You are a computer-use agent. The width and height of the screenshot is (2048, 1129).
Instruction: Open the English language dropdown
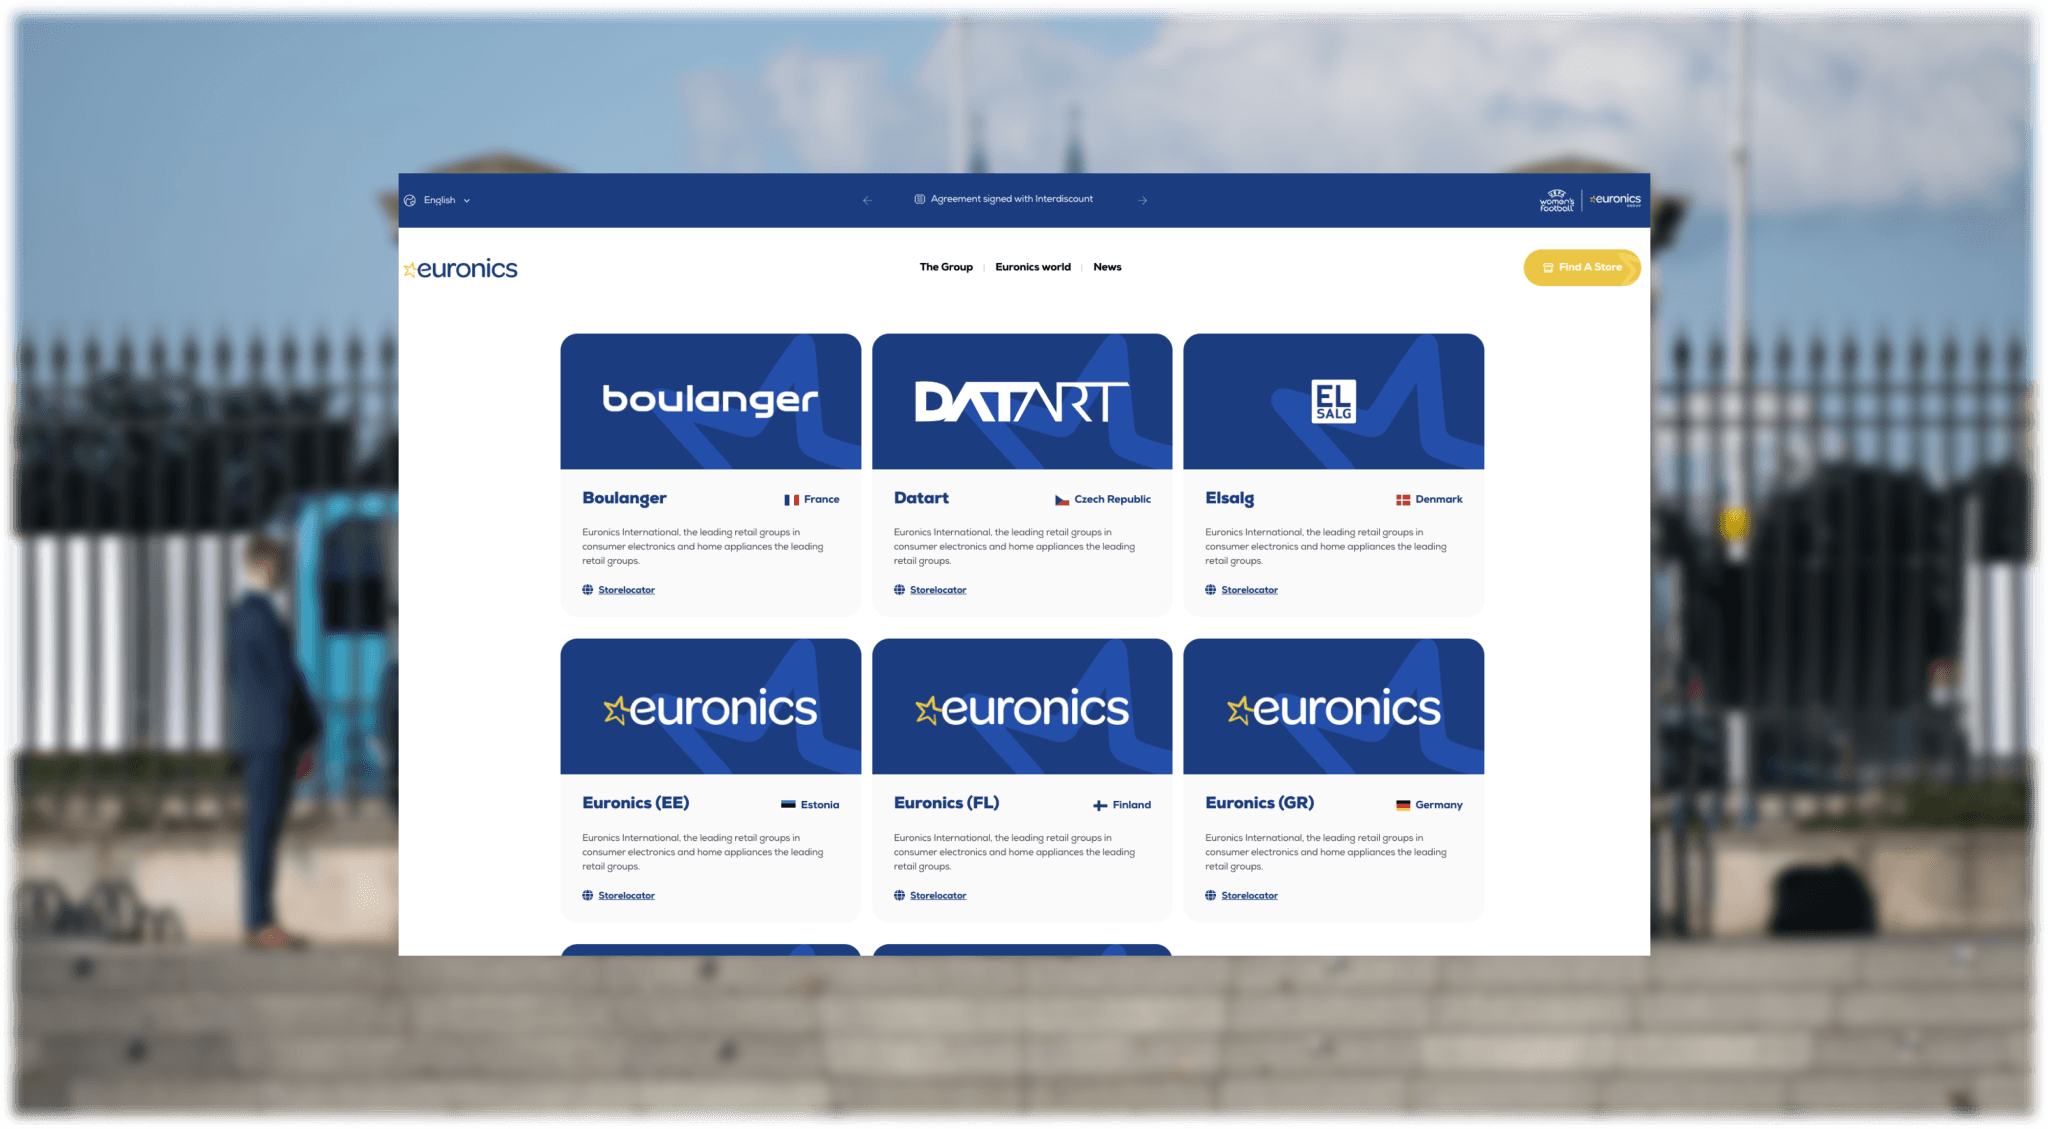point(447,200)
